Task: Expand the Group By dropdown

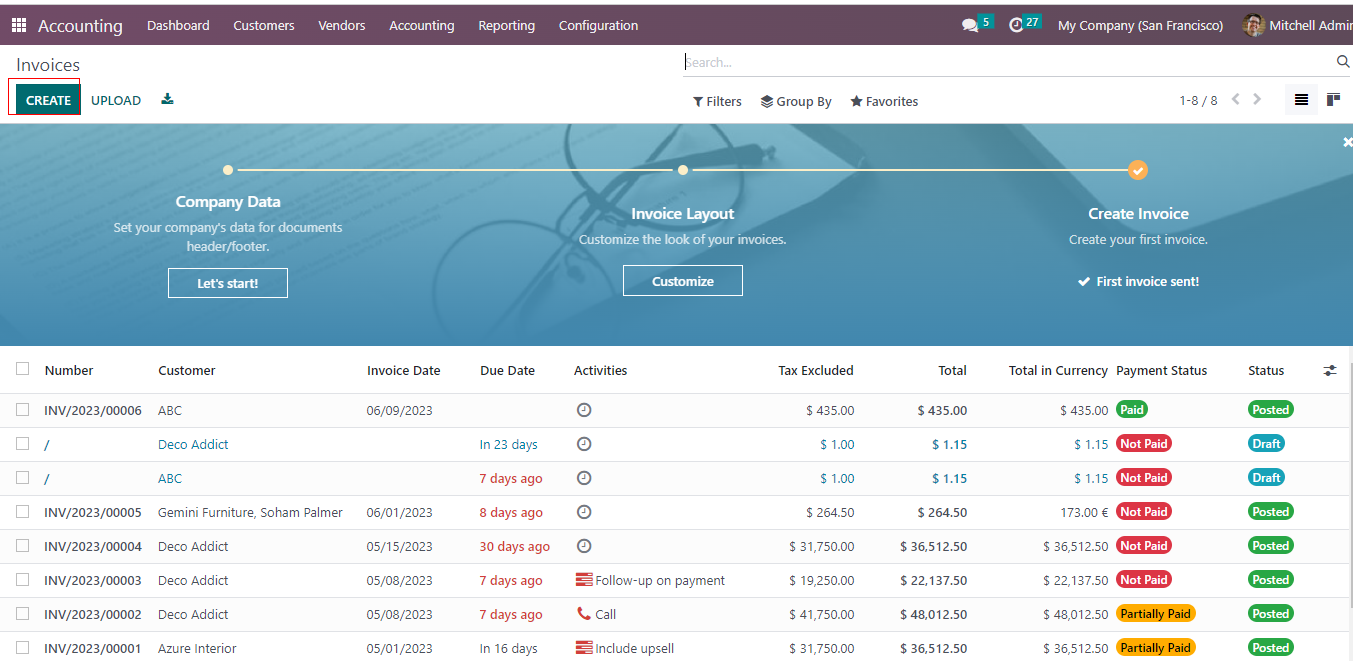Action: tap(796, 101)
